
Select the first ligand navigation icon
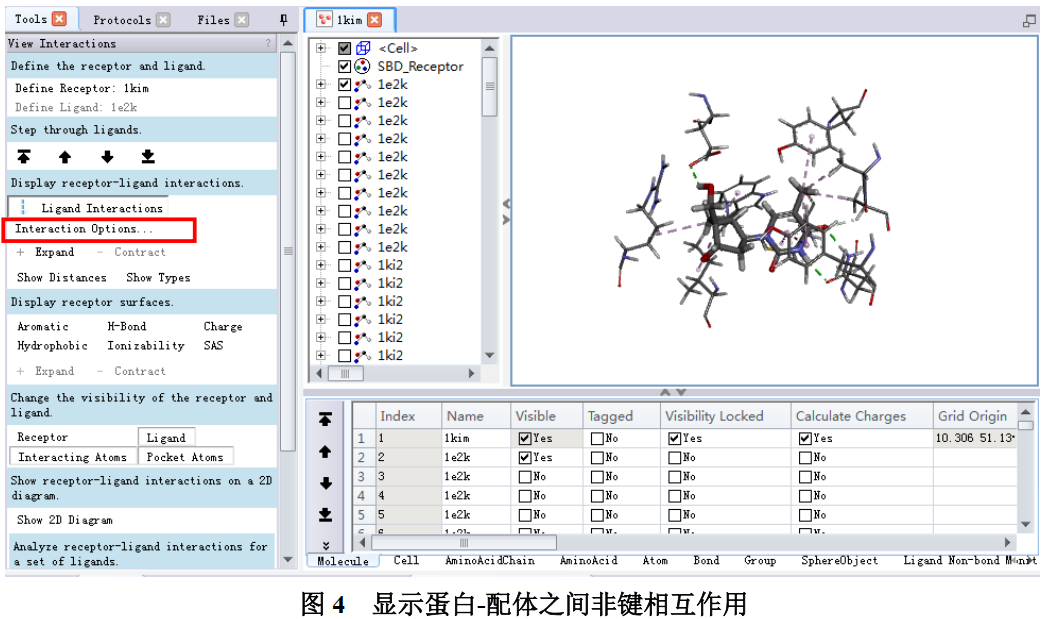click(24, 156)
